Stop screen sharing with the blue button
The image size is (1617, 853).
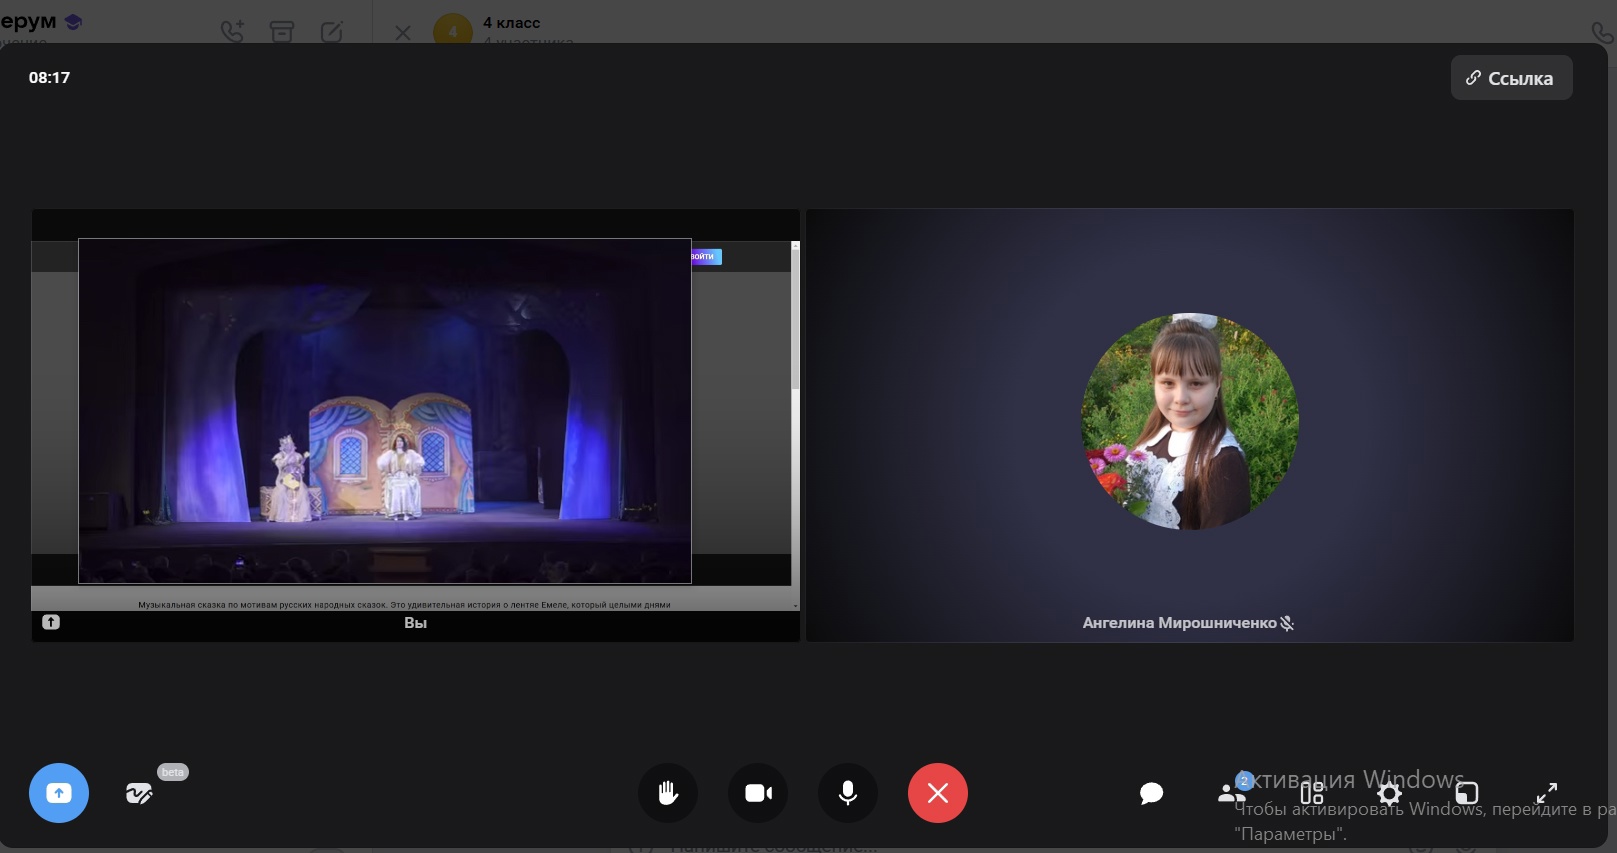click(x=59, y=793)
